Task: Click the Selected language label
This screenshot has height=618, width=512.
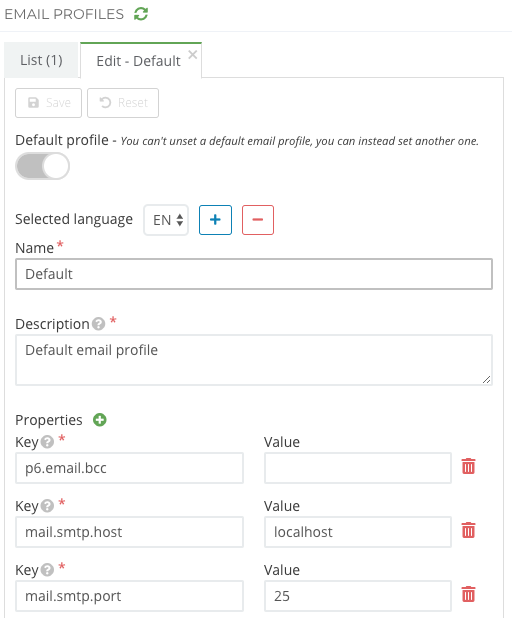Action: coord(74,219)
